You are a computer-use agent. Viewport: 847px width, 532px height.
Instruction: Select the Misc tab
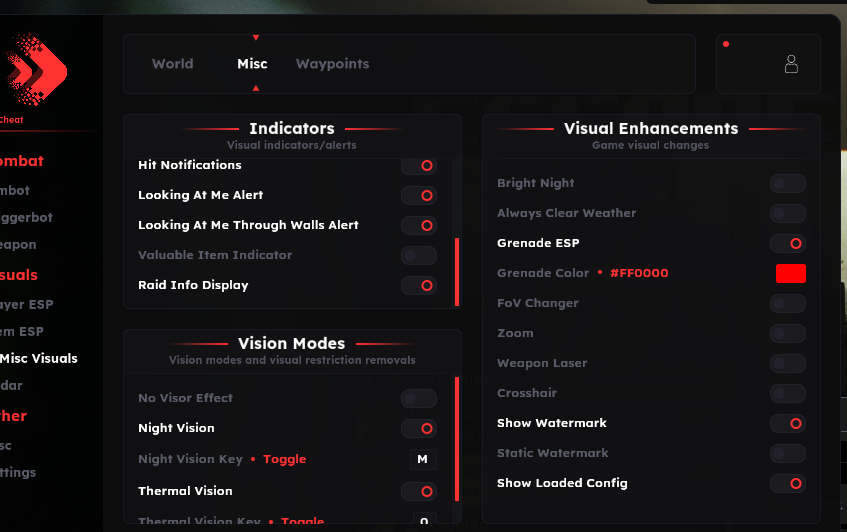pos(252,64)
